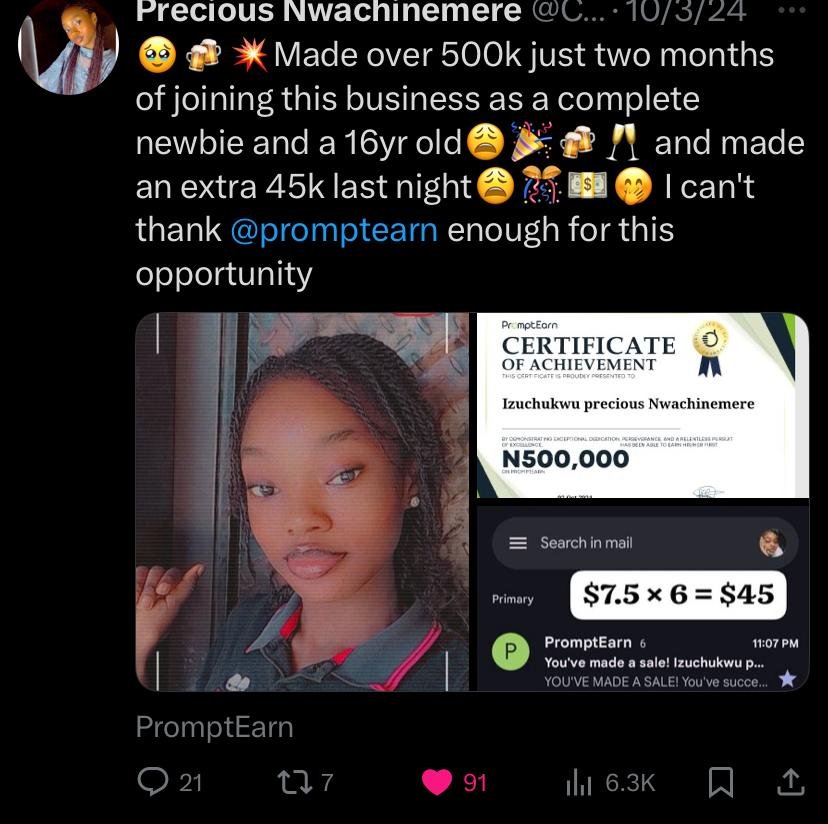This screenshot has width=828, height=824.
Task: Tap the mail account avatar icon
Action: [772, 543]
